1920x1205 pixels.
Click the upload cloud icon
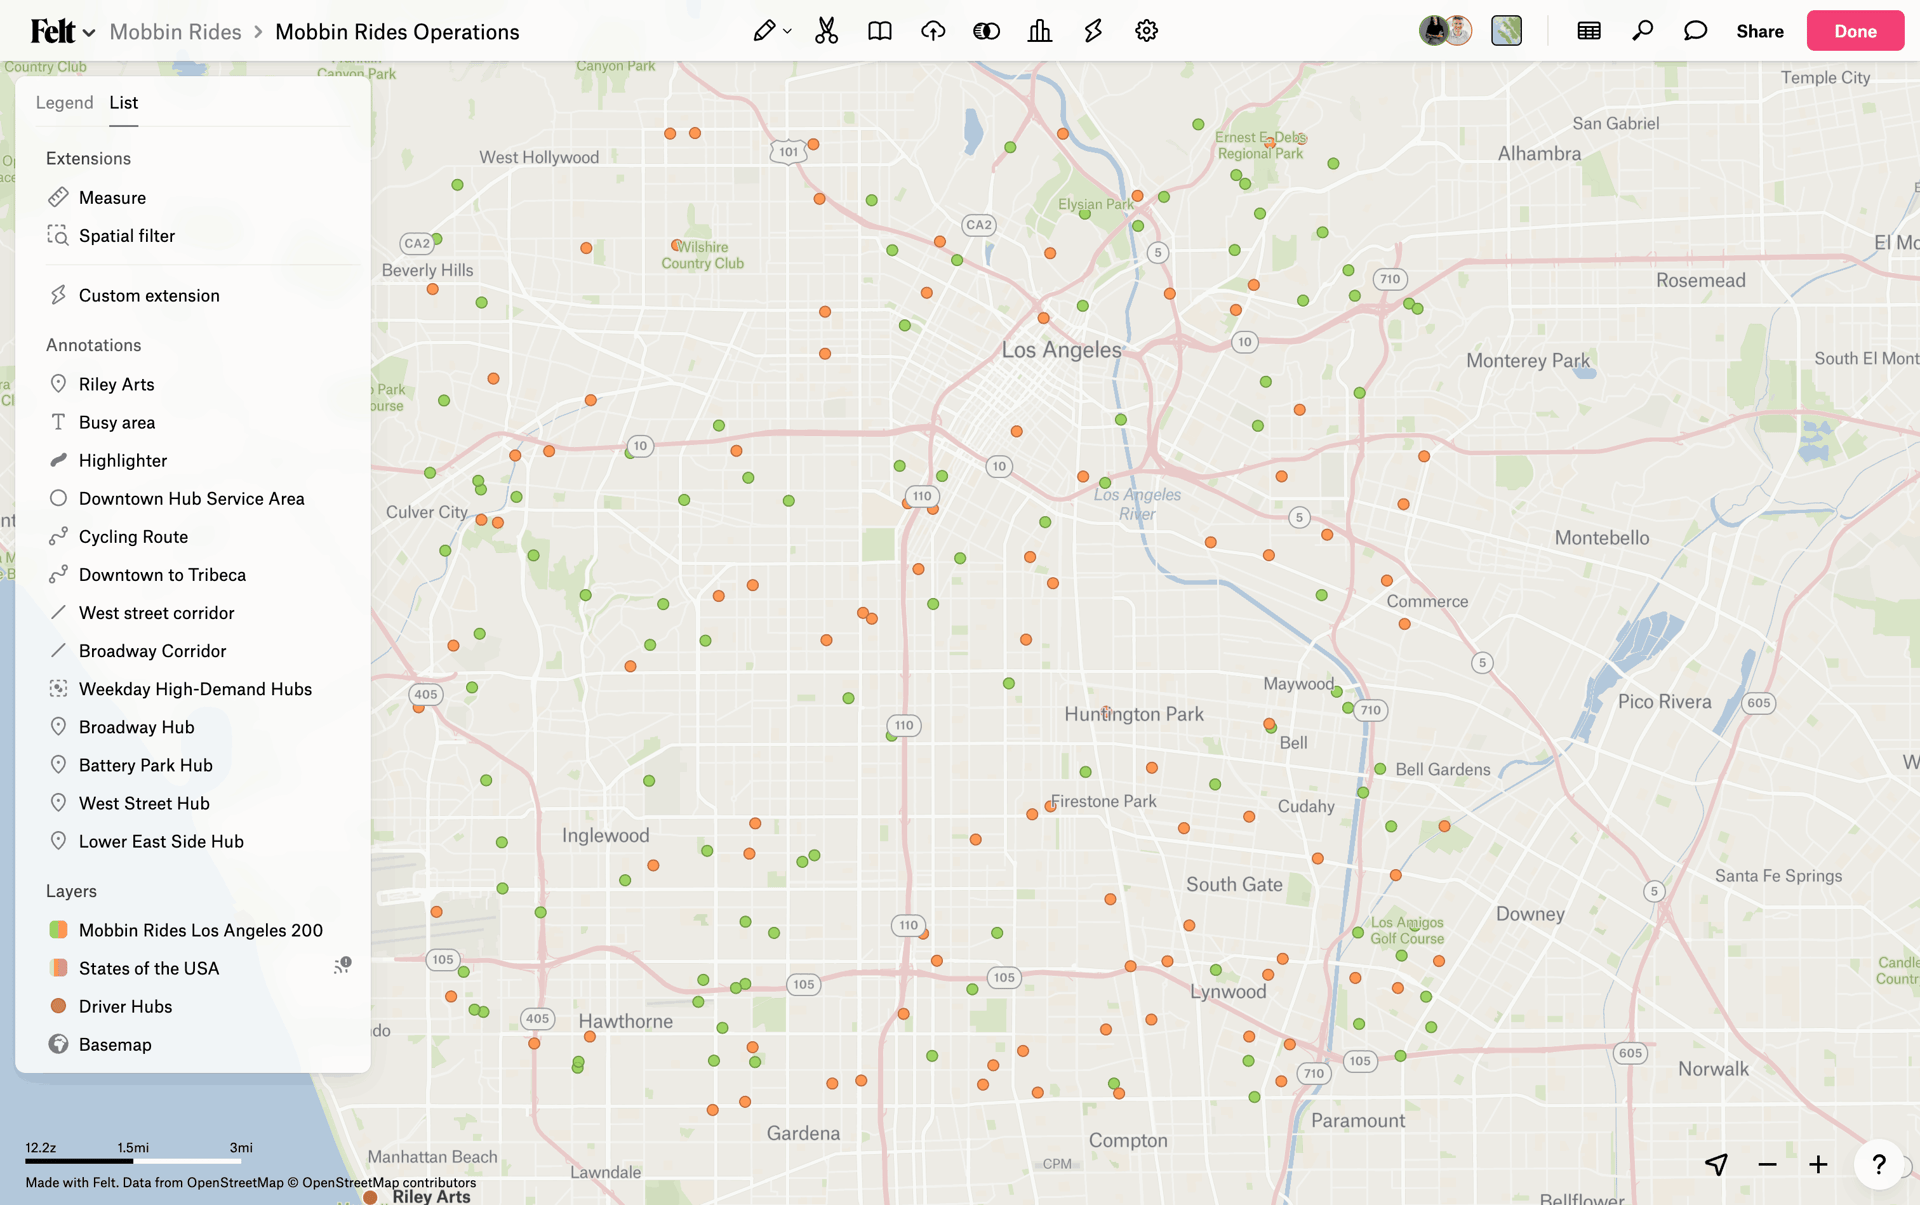[x=932, y=31]
